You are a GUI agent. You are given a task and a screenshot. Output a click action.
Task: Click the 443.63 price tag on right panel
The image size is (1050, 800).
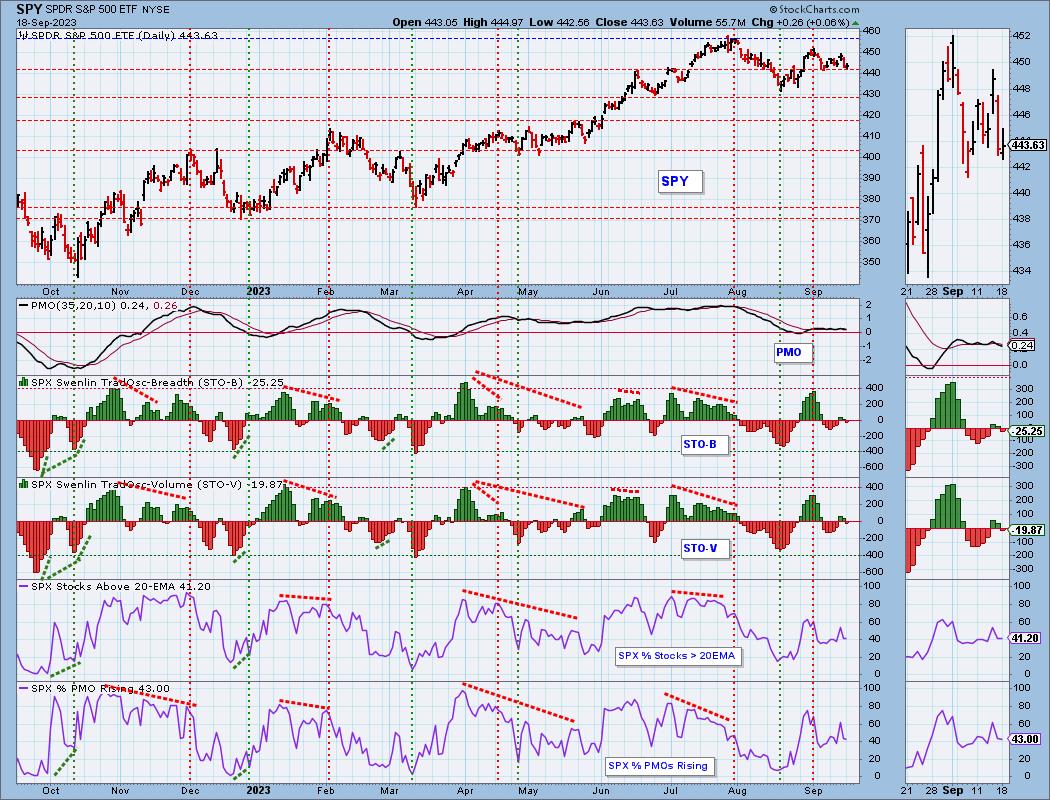coord(1028,145)
